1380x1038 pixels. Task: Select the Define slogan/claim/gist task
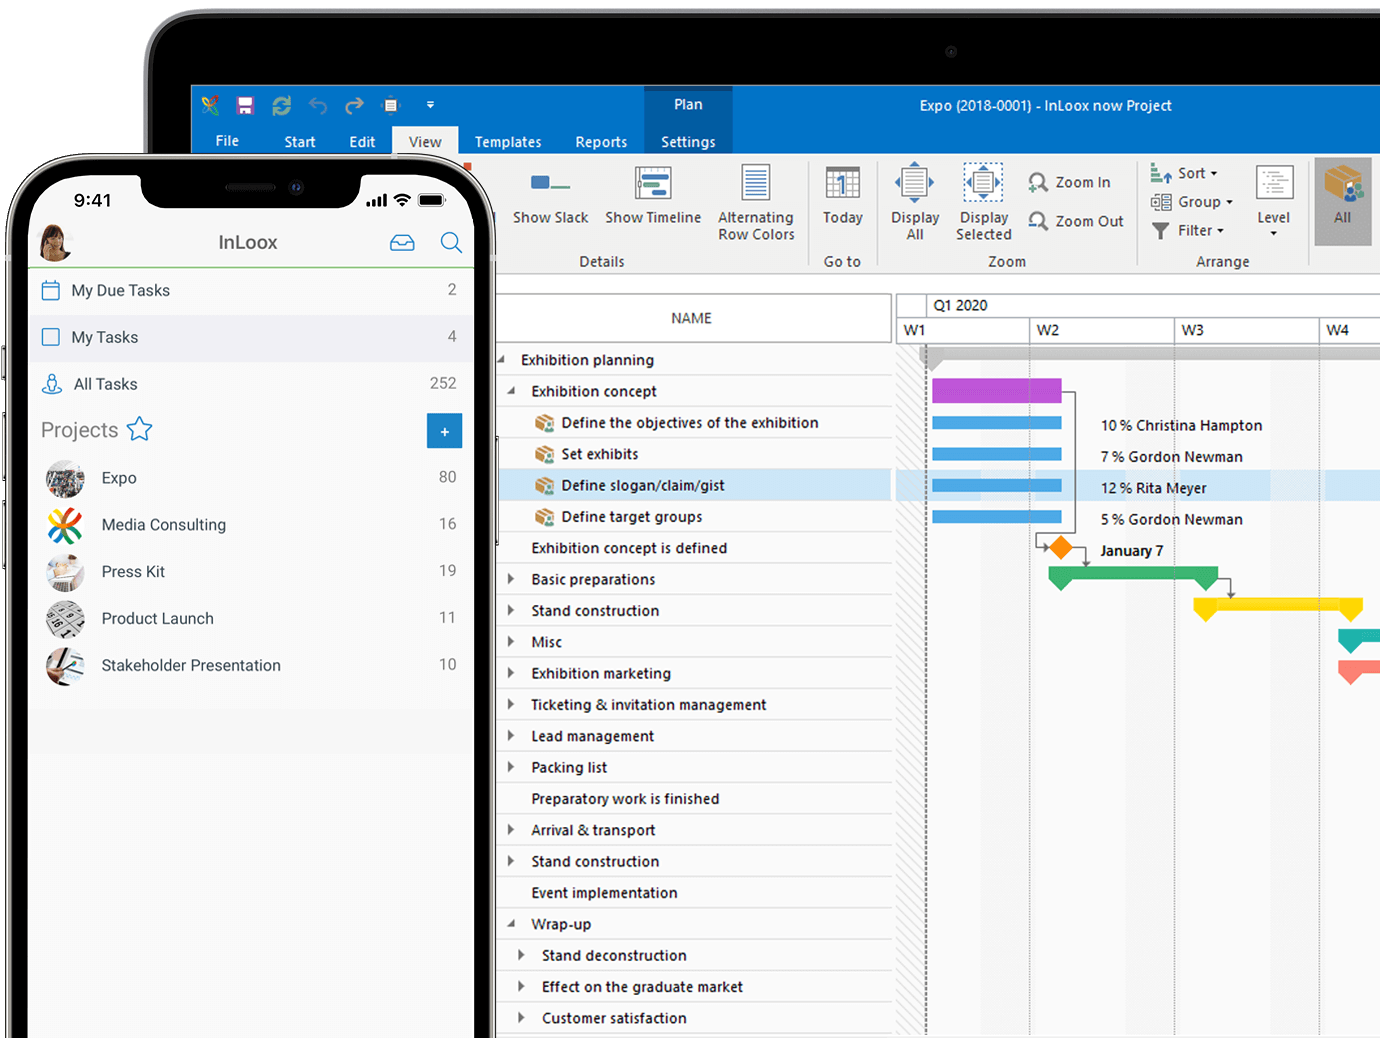point(643,486)
